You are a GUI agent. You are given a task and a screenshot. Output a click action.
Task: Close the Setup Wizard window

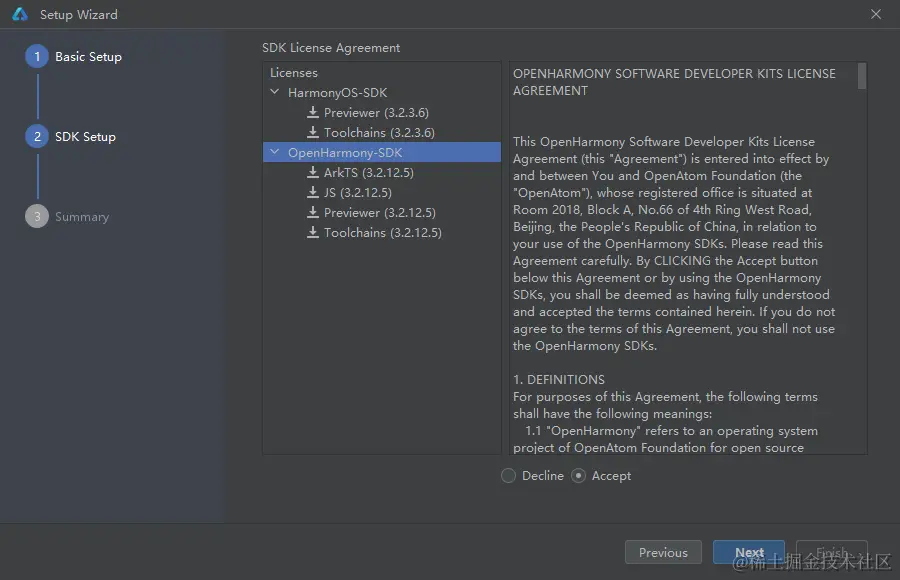[876, 14]
